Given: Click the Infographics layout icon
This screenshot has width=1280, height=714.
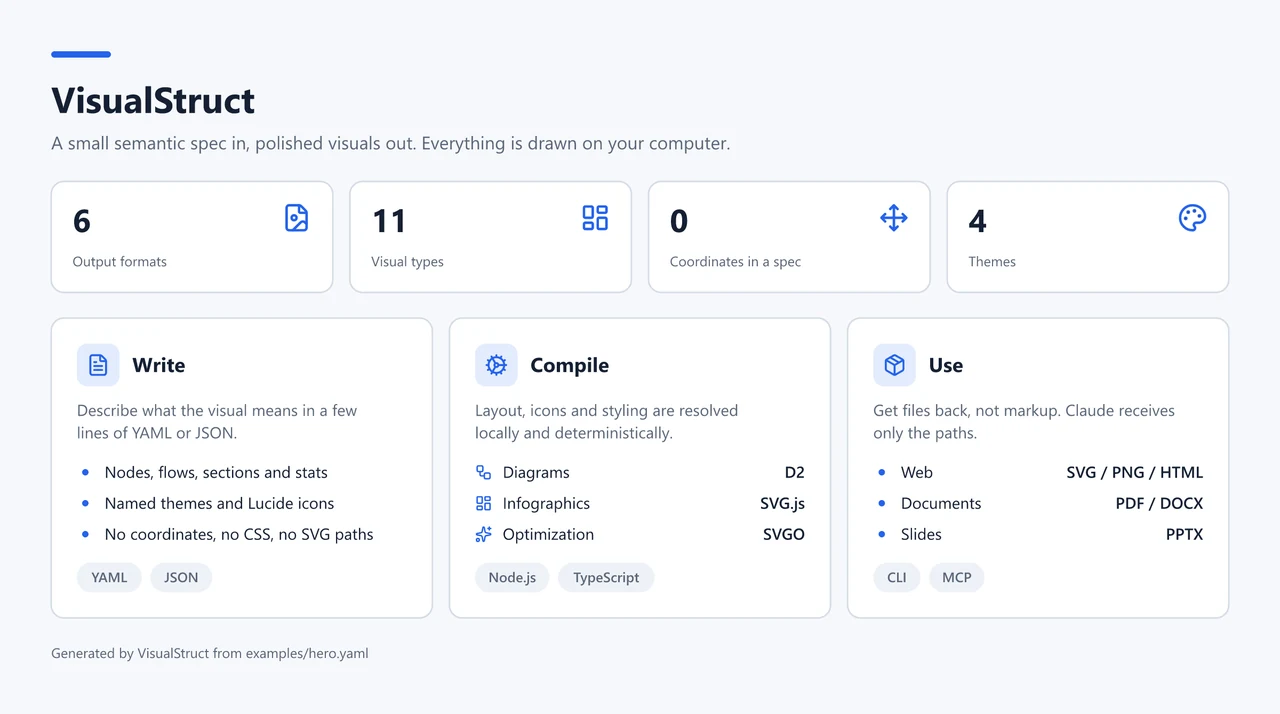Looking at the screenshot, I should click(x=484, y=504).
